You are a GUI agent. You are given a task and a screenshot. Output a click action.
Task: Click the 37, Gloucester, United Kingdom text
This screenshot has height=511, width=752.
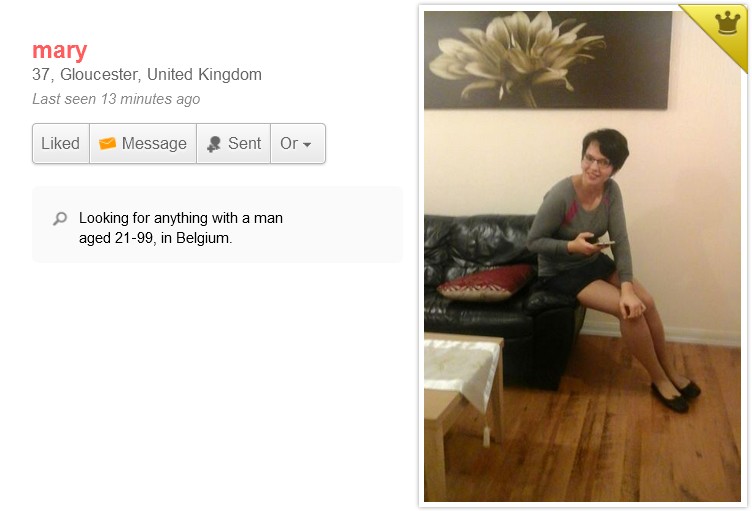pos(147,74)
